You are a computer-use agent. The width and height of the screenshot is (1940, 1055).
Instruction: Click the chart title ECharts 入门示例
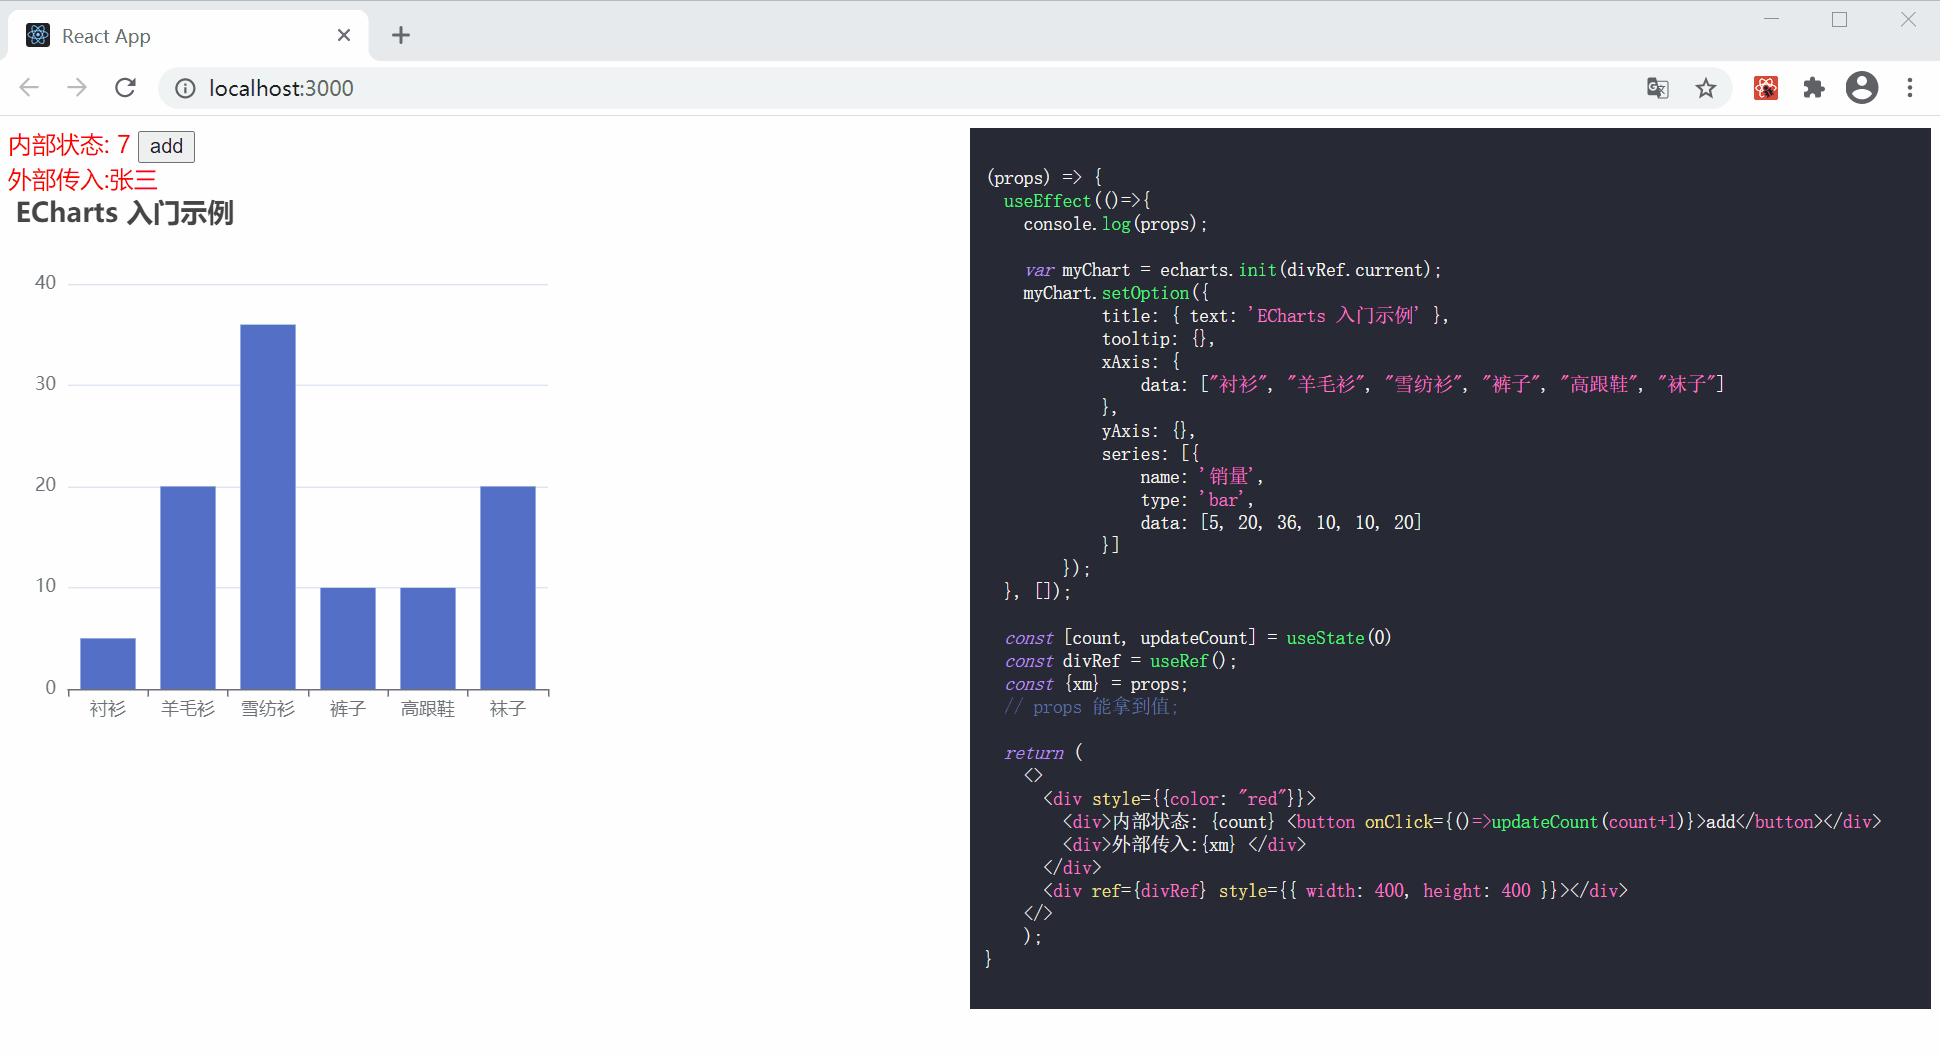[125, 213]
